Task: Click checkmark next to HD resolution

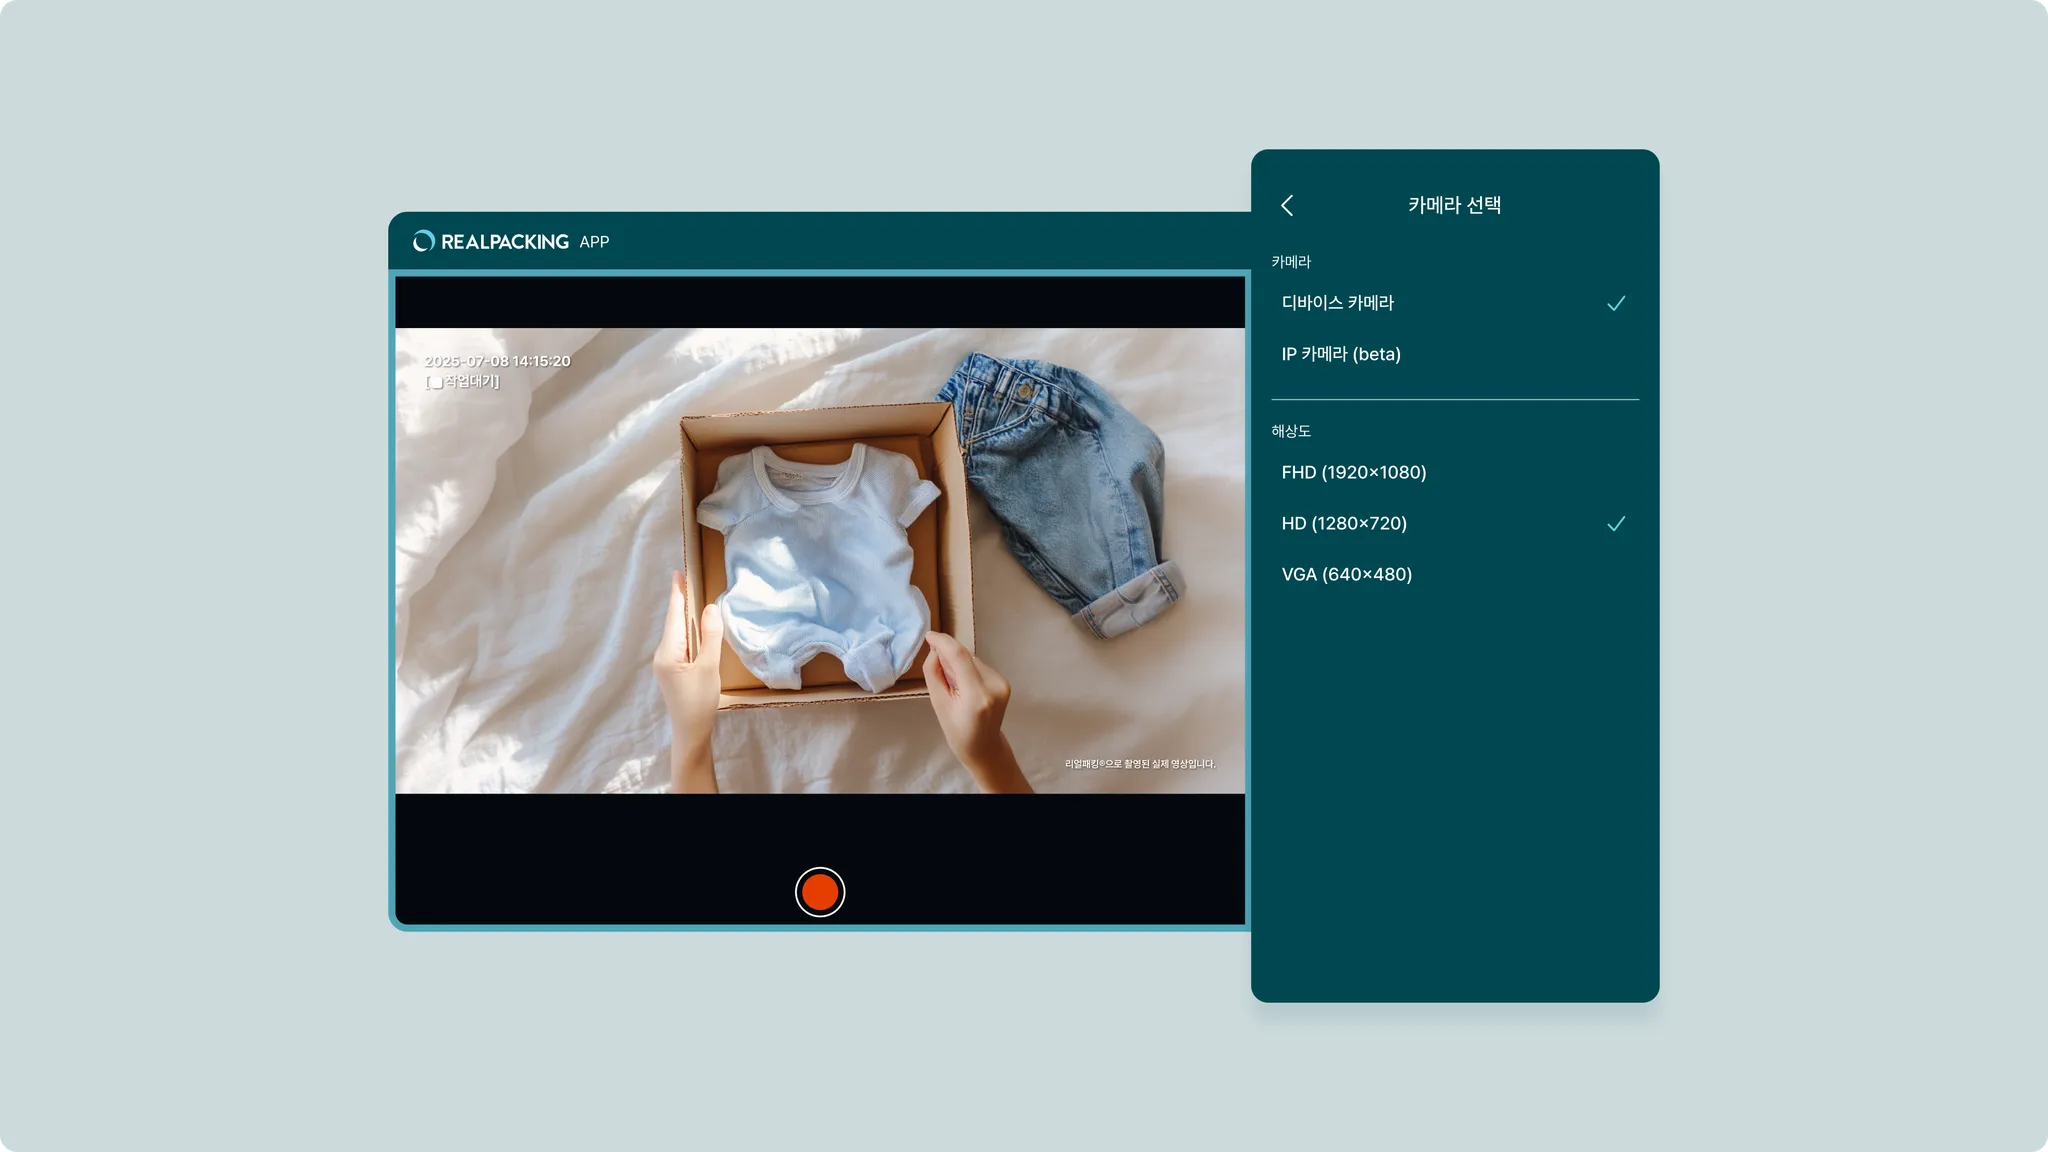Action: tap(1616, 523)
